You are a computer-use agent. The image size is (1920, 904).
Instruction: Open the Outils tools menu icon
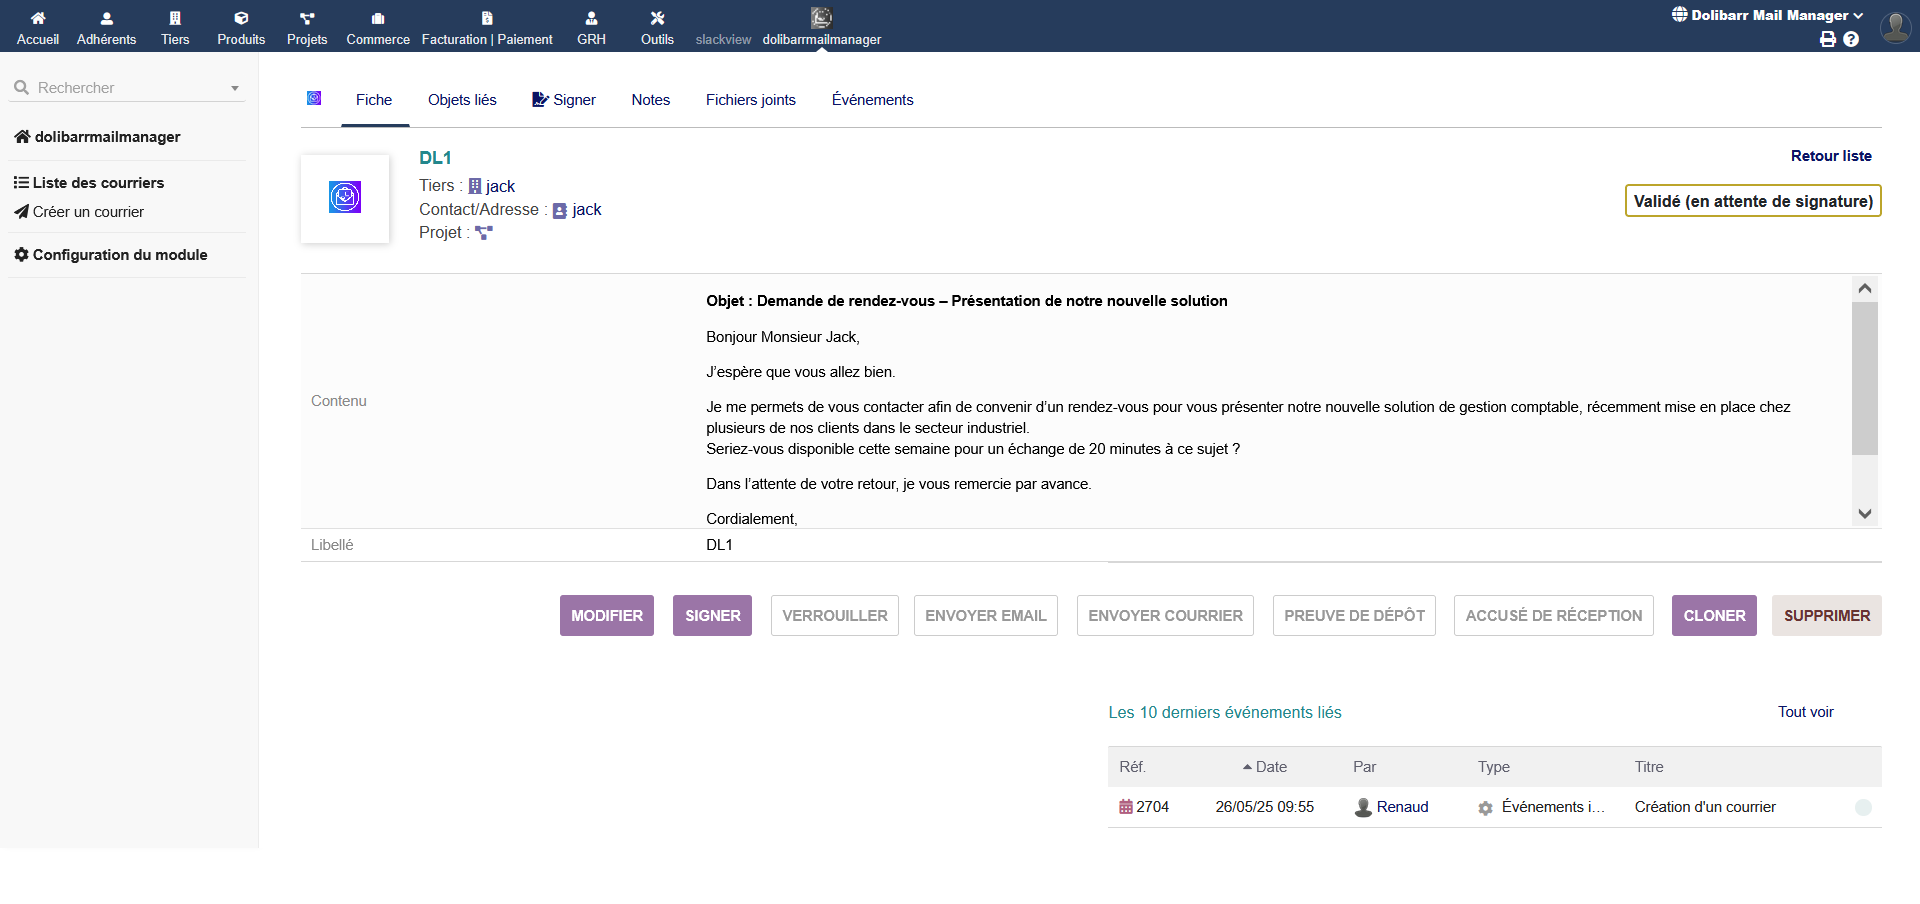coord(657,18)
